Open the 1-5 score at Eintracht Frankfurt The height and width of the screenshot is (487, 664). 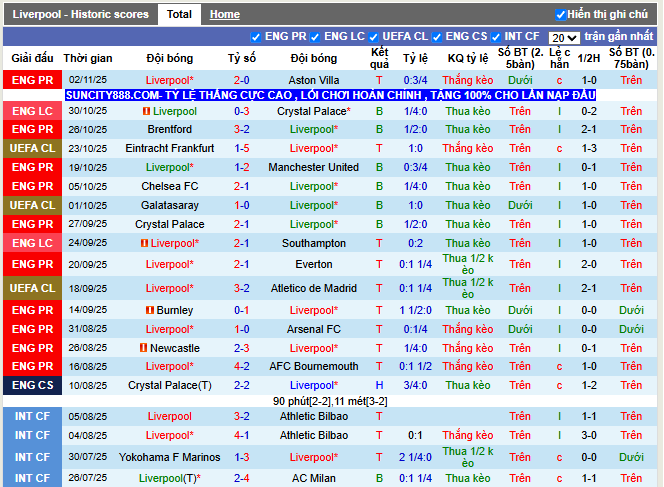pos(242,148)
